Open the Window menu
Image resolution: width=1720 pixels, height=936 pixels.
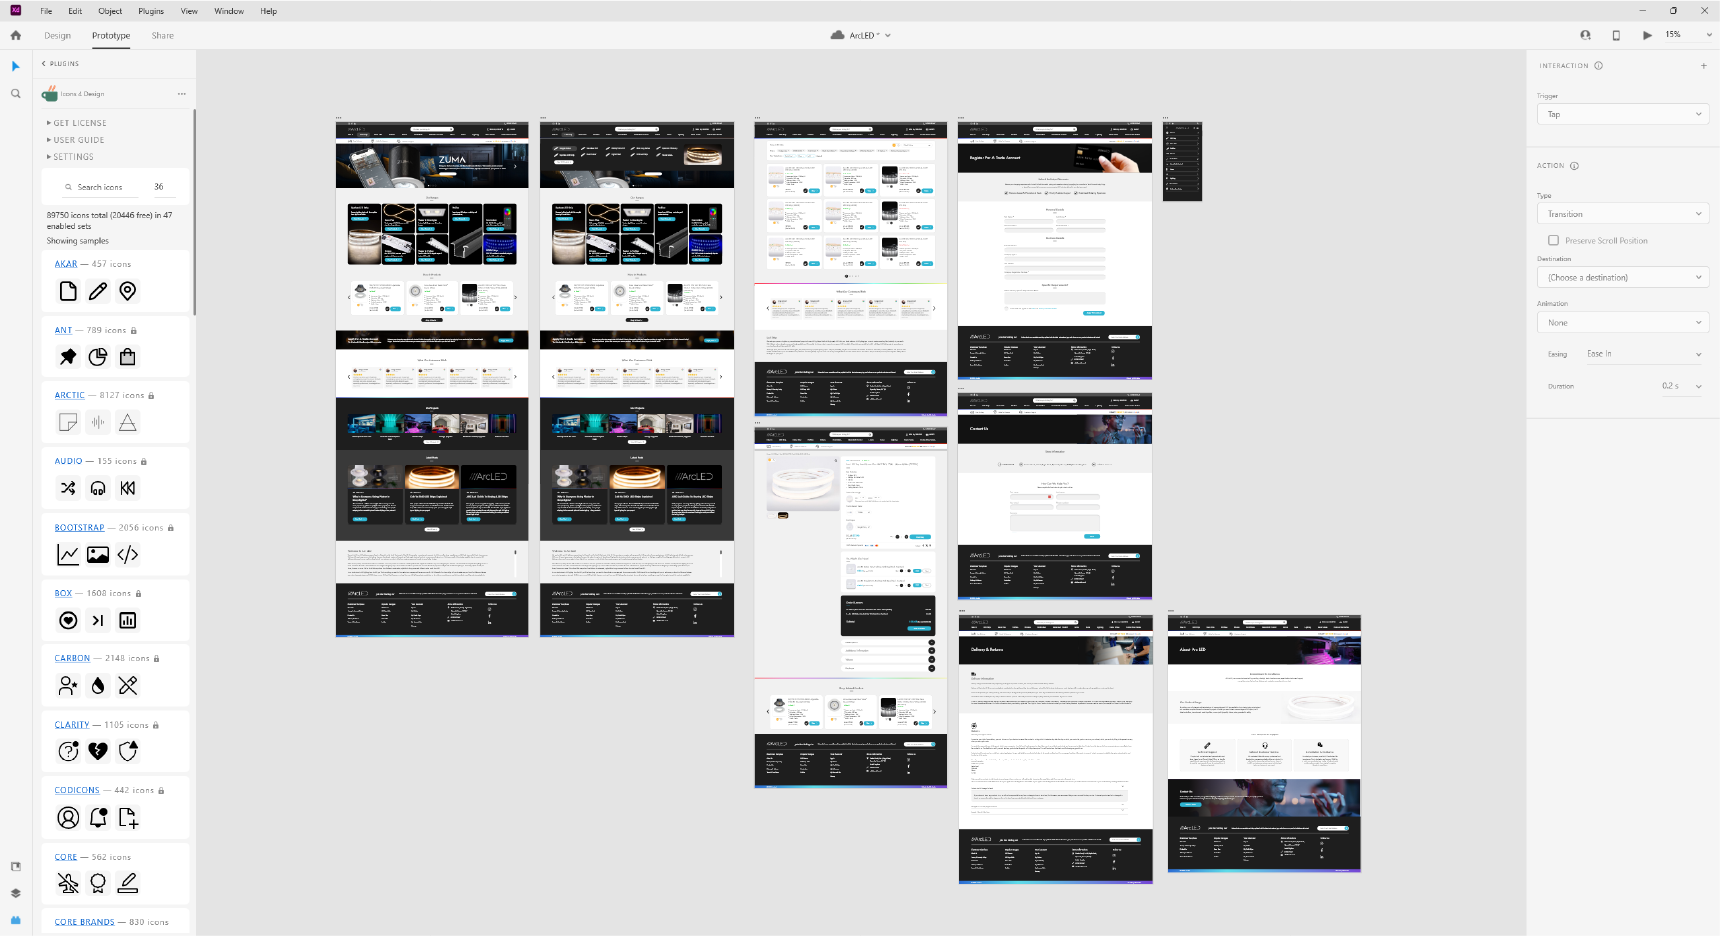click(229, 11)
